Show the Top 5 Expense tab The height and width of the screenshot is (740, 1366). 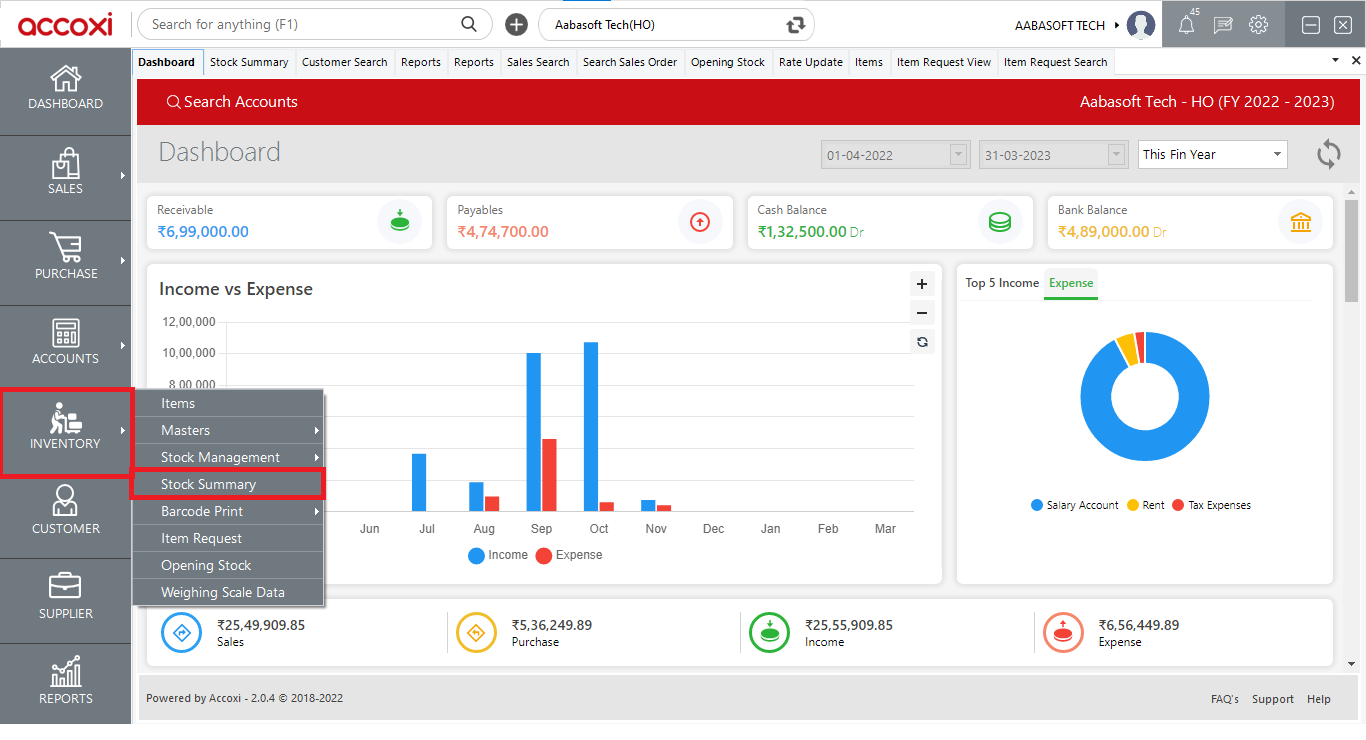click(1071, 283)
